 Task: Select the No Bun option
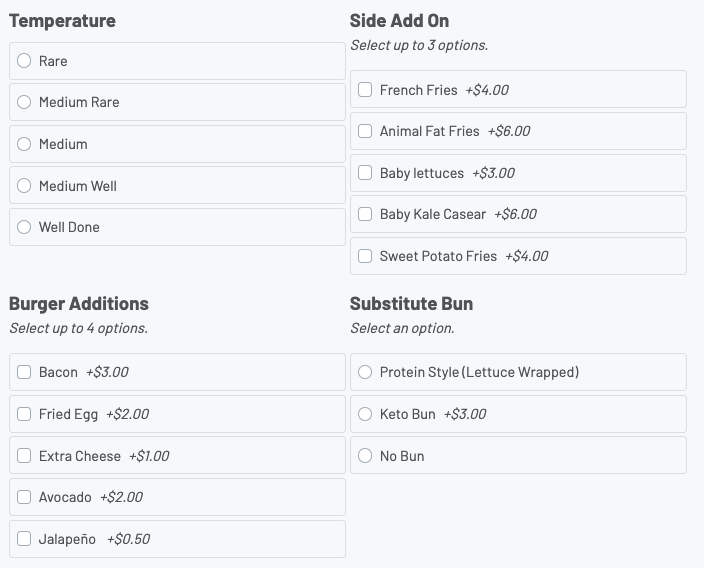pyautogui.click(x=365, y=456)
